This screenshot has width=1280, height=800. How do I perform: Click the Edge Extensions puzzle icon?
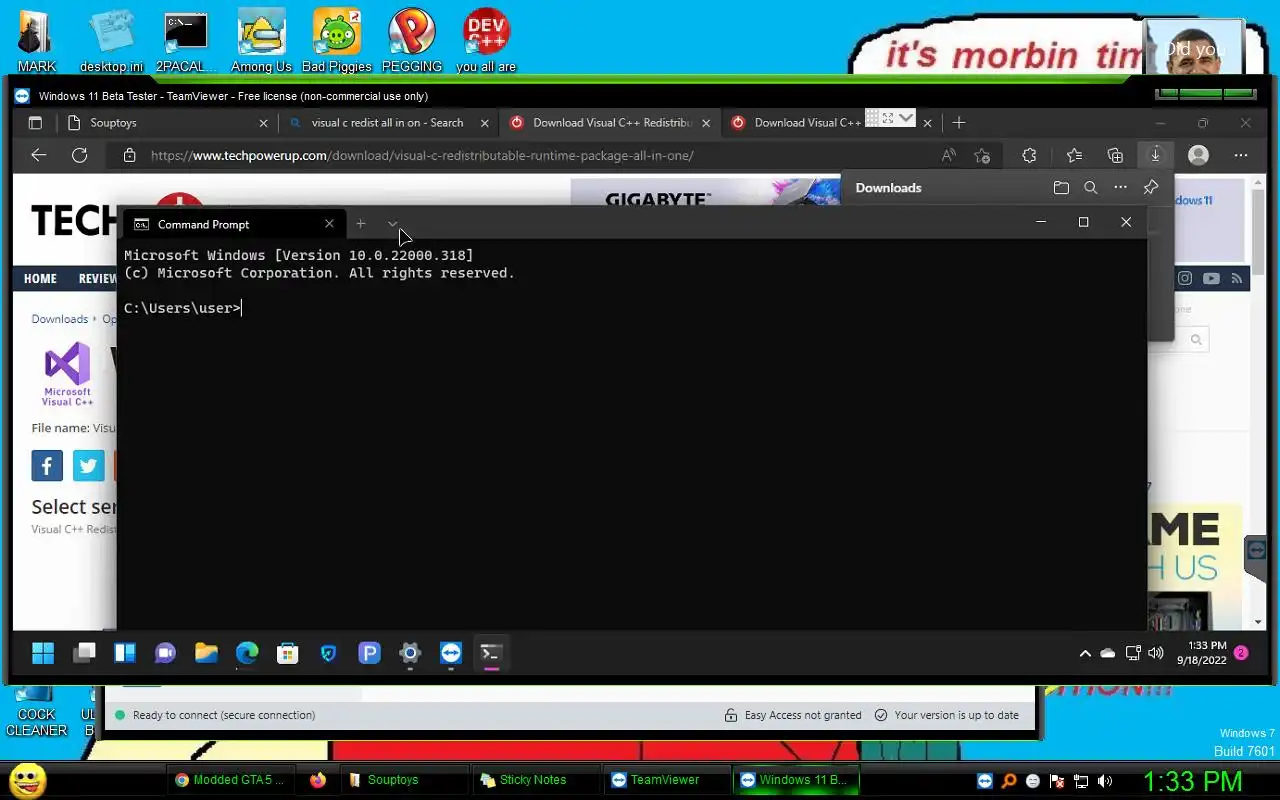(x=1029, y=155)
